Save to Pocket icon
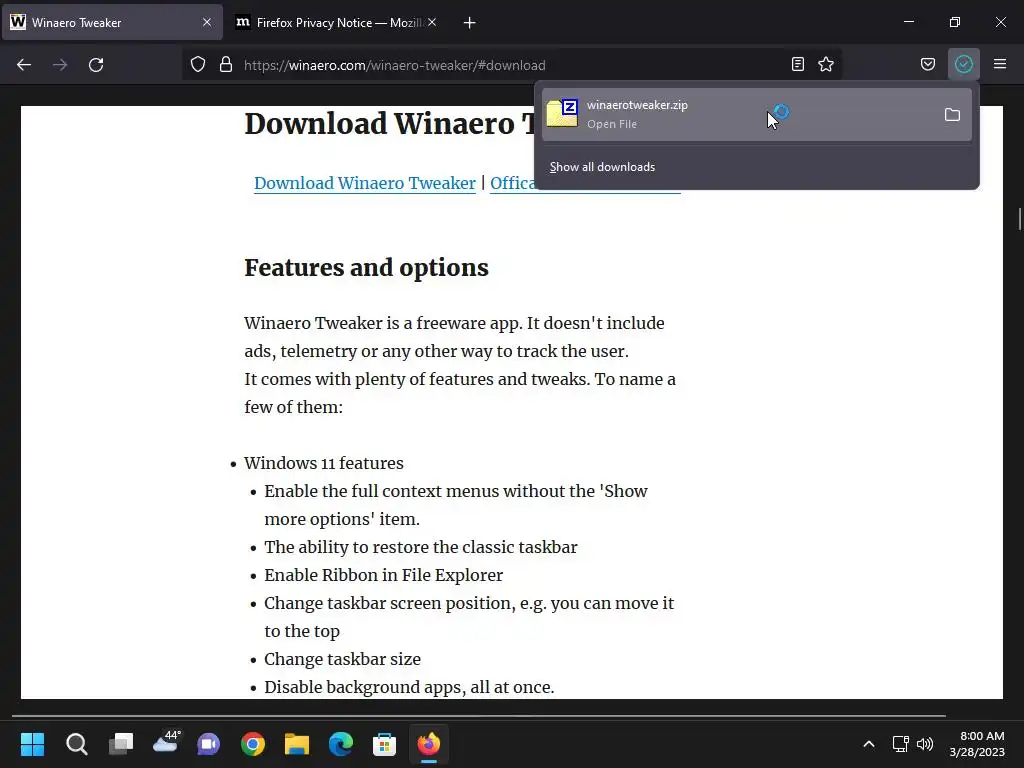This screenshot has height=768, width=1024. (928, 65)
